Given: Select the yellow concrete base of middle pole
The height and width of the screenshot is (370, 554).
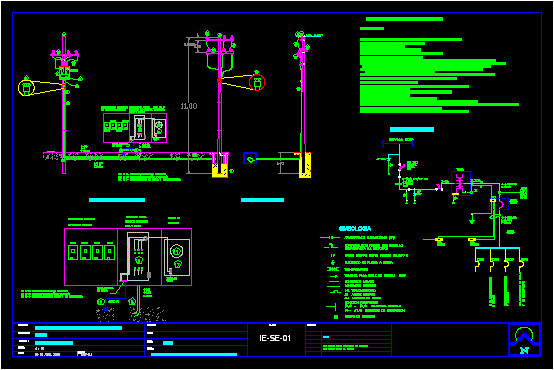Looking at the screenshot, I should coord(220,165).
